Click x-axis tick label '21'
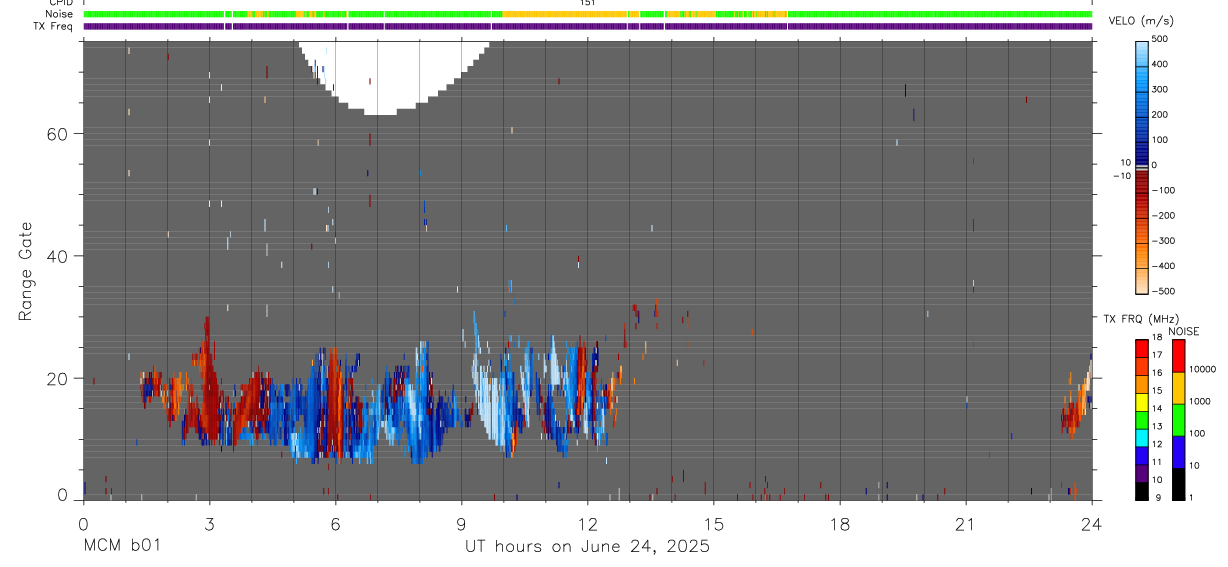Screen dimensions: 1228x567 [965, 524]
